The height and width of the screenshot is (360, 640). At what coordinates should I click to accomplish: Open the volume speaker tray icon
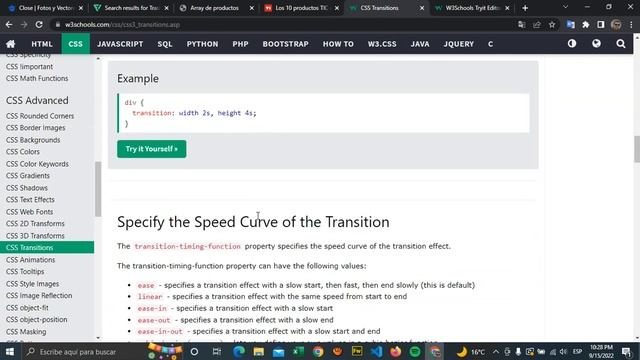pyautogui.click(x=563, y=351)
